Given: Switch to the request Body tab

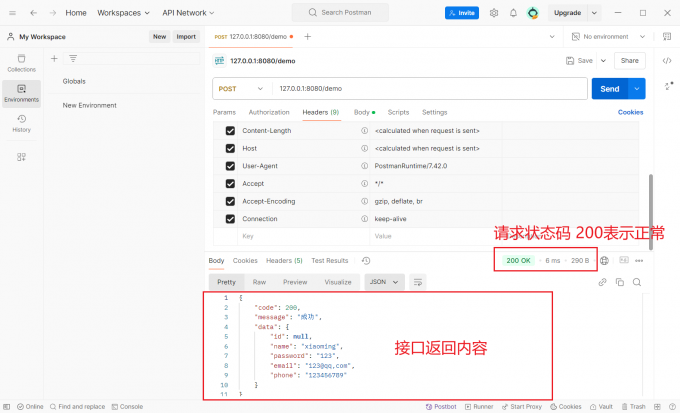Looking at the screenshot, I should click(364, 112).
